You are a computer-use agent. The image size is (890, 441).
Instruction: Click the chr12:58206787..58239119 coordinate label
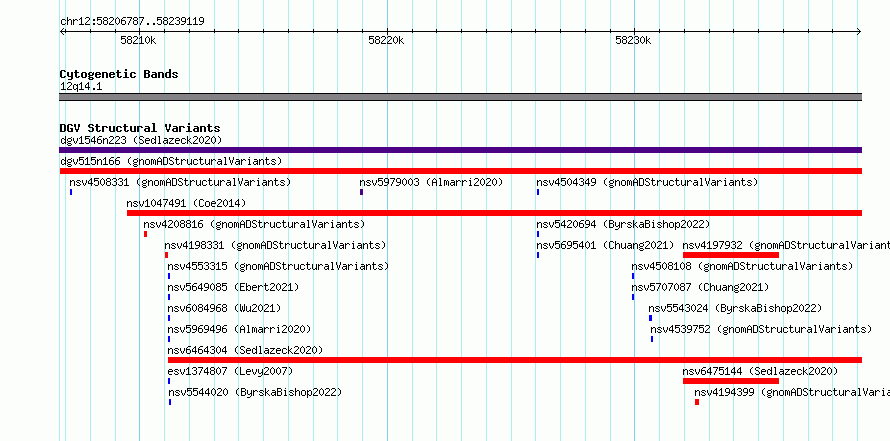tap(132, 22)
